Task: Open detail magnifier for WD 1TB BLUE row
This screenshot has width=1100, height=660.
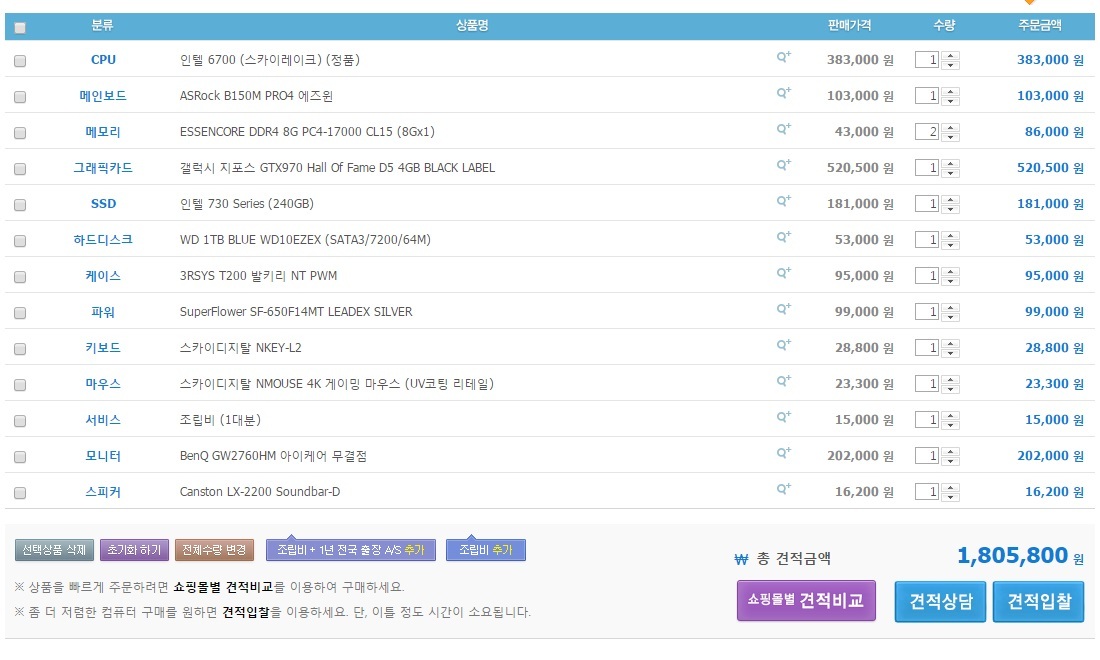Action: point(784,237)
